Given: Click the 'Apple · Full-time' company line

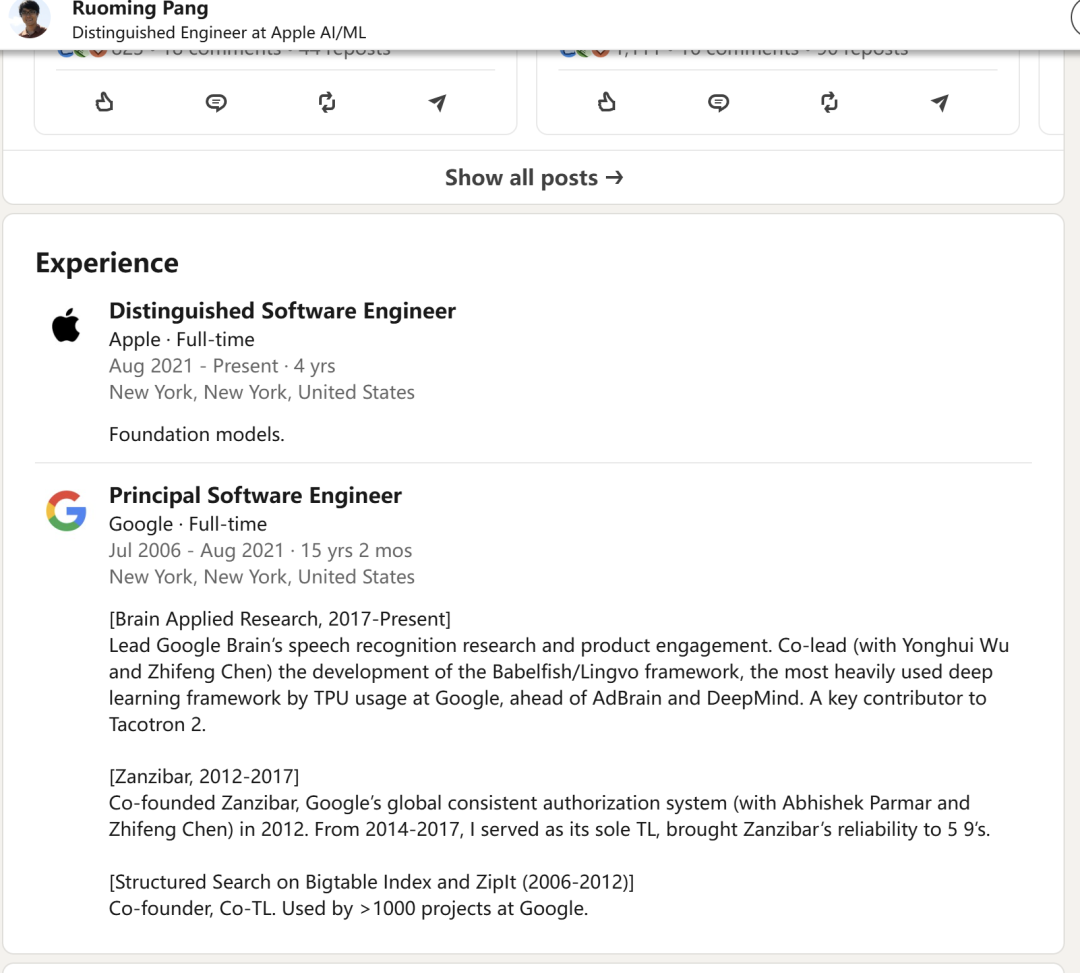Looking at the screenshot, I should point(182,340).
